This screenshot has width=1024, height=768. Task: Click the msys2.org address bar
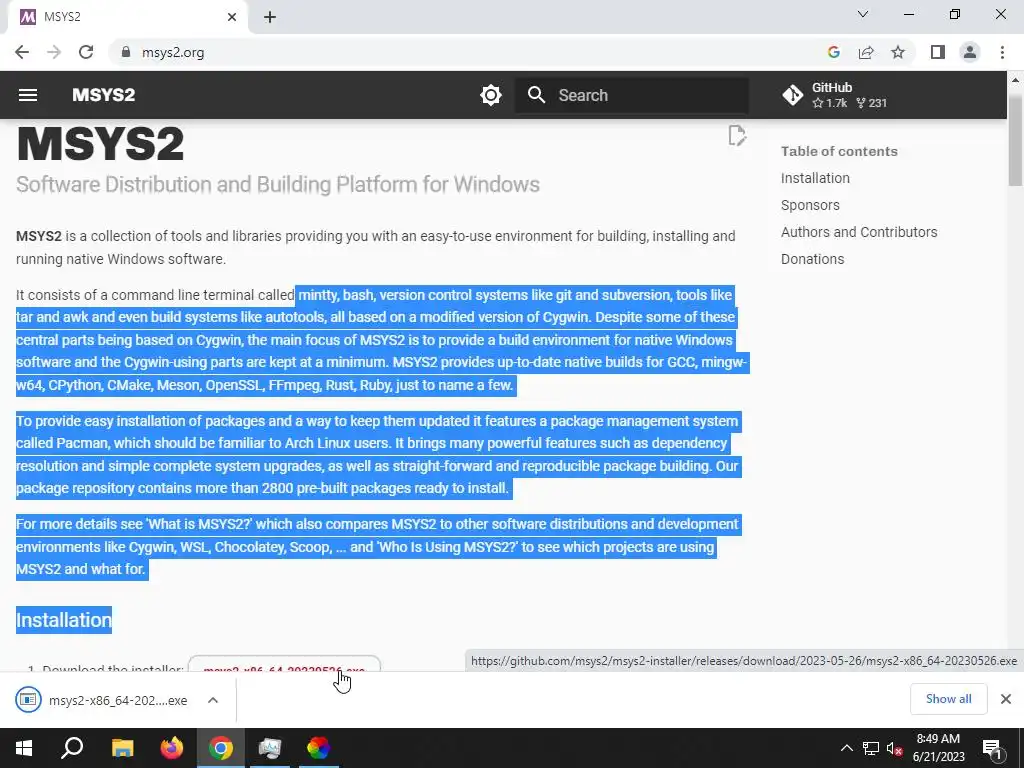(173, 52)
